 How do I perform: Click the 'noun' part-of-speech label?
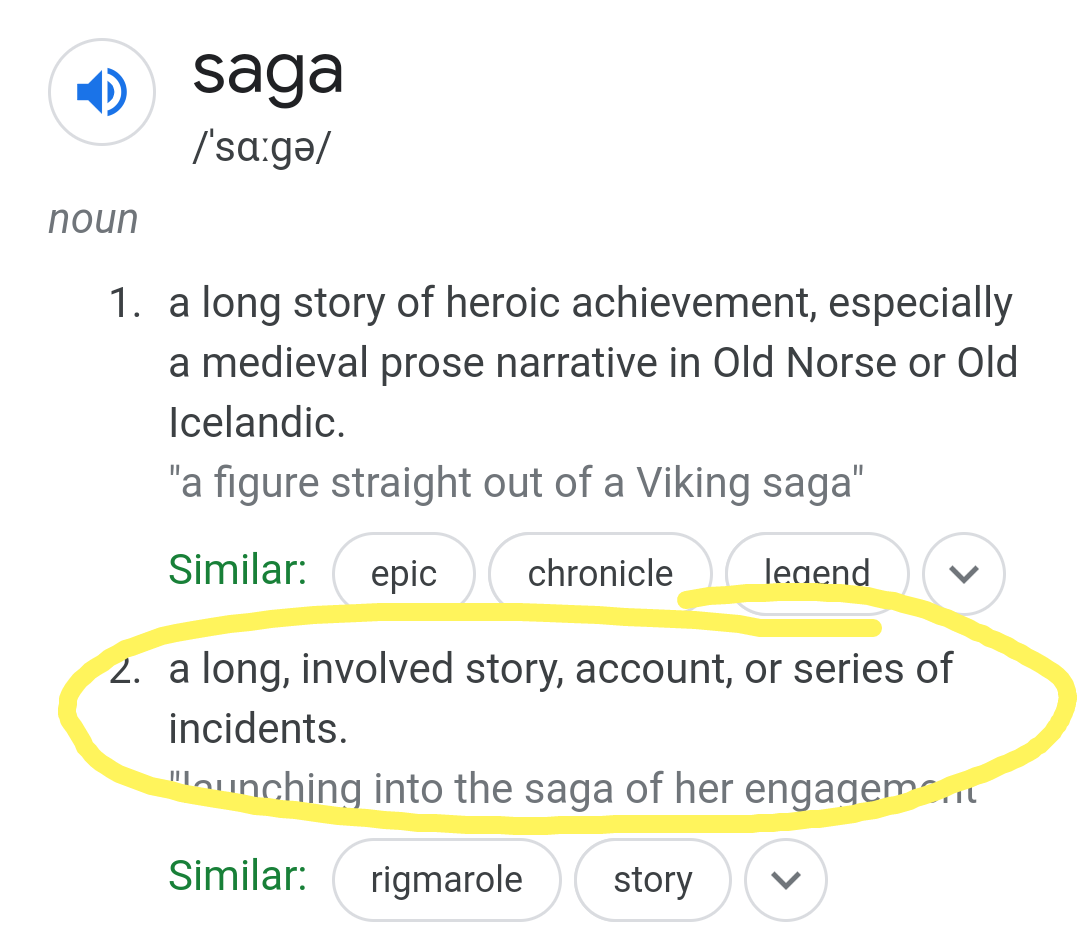point(93,220)
